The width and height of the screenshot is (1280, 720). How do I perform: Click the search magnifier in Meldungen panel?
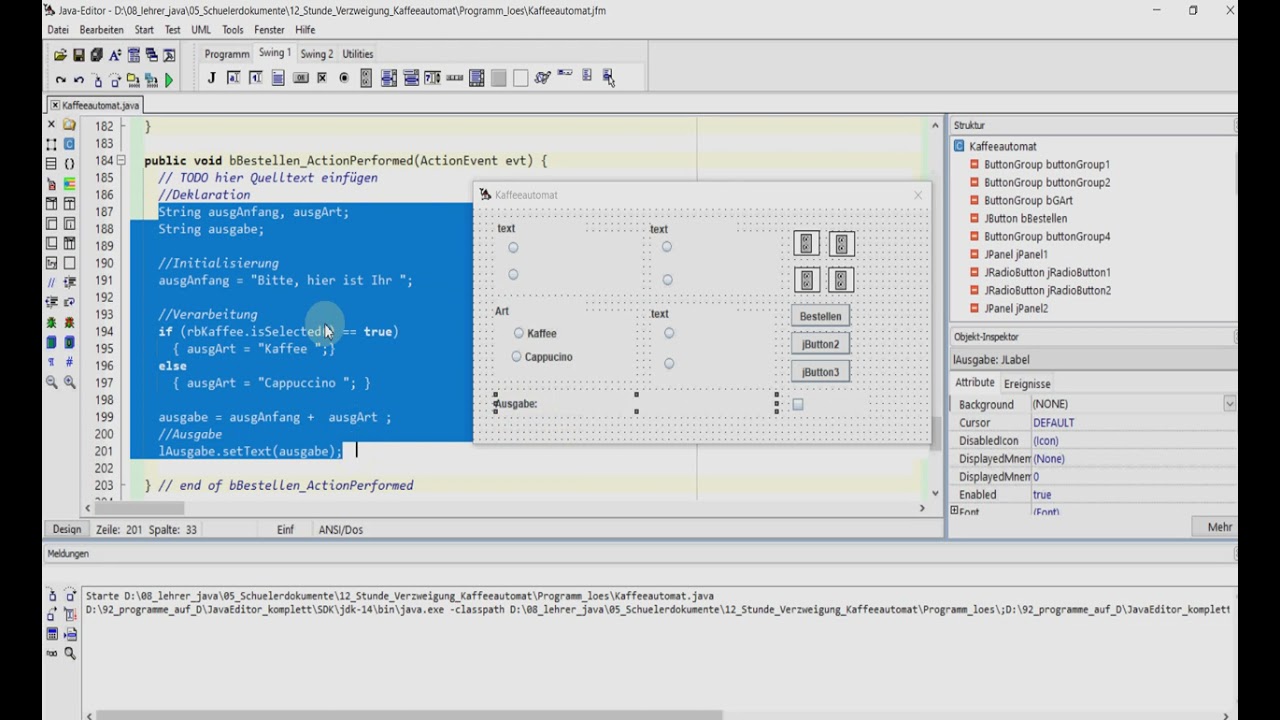[70, 653]
